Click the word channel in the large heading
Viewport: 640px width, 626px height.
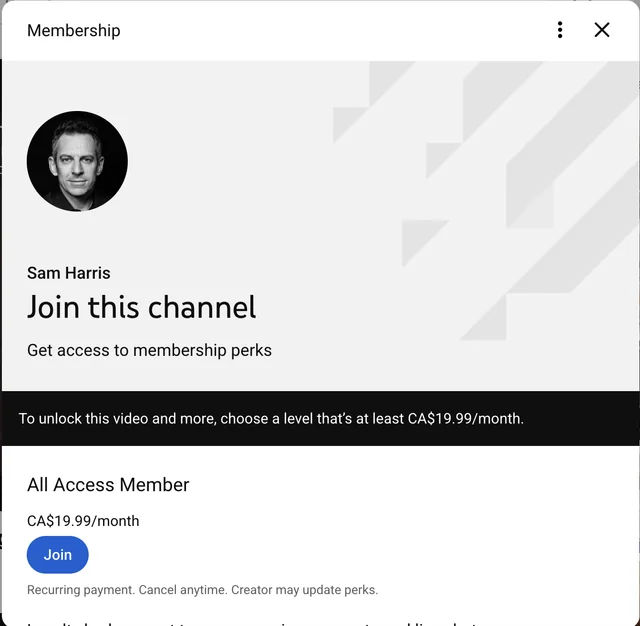202,307
